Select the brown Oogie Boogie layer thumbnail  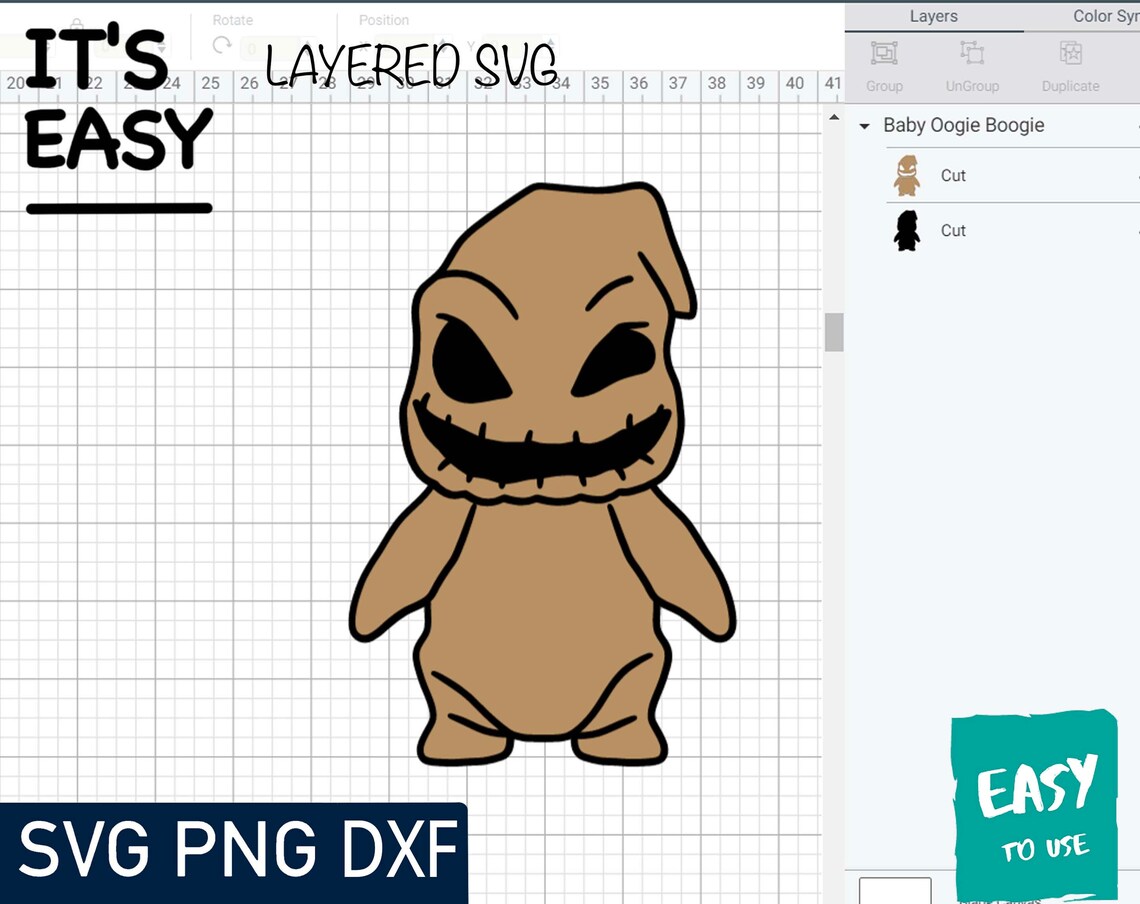(906, 175)
